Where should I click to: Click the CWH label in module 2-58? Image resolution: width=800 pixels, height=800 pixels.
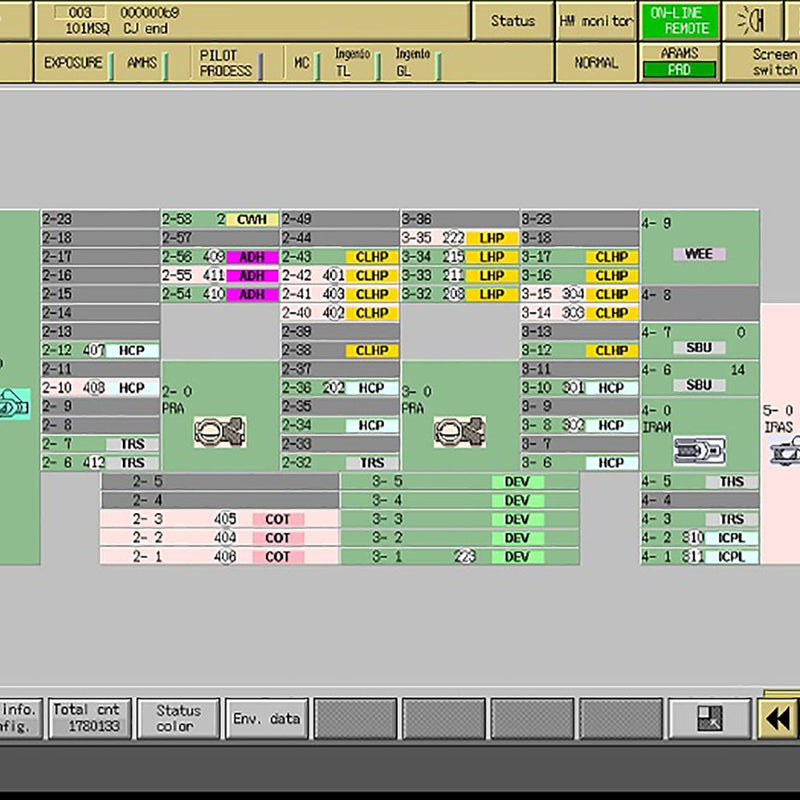(252, 219)
